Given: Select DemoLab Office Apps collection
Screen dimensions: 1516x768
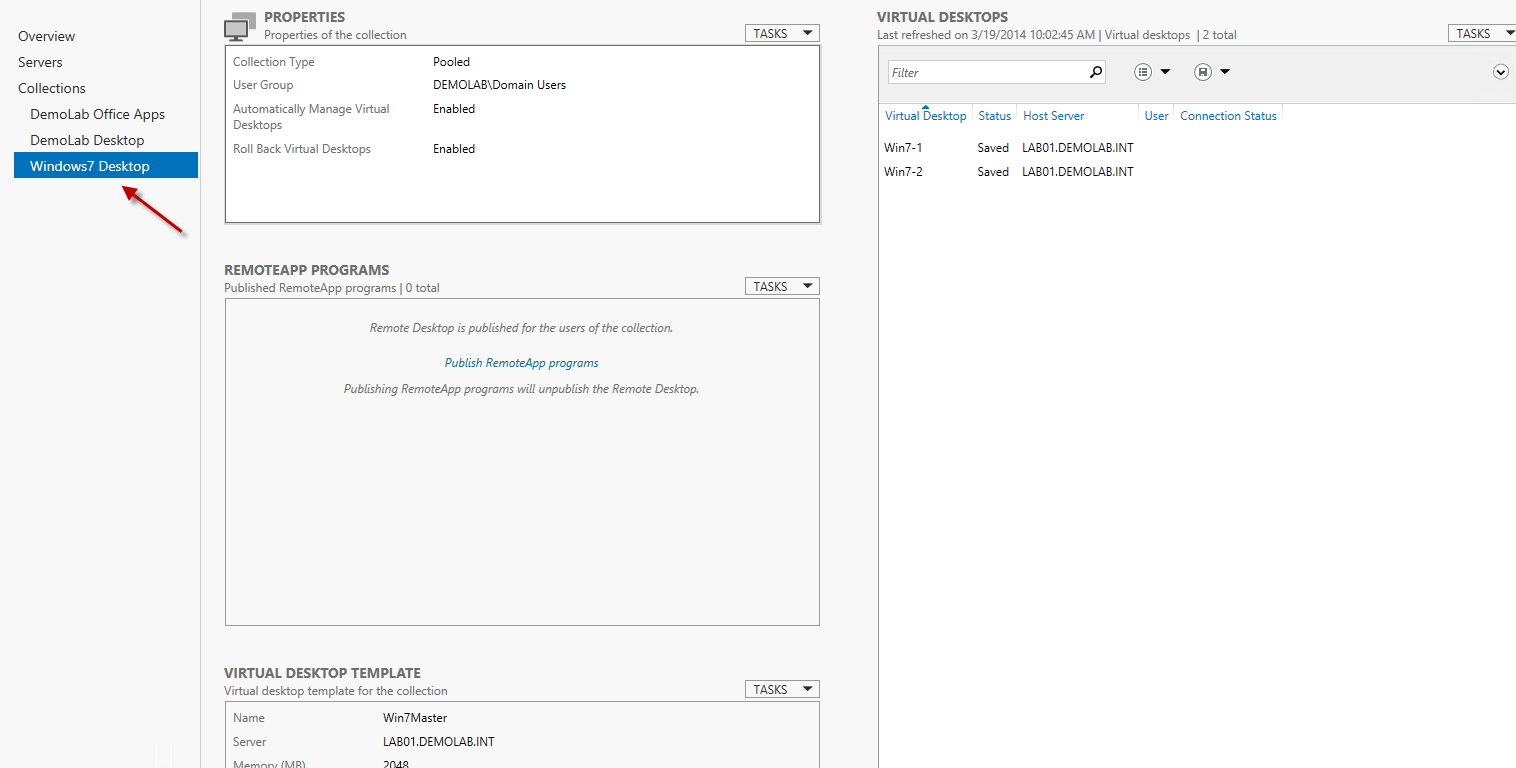Looking at the screenshot, I should [x=97, y=114].
